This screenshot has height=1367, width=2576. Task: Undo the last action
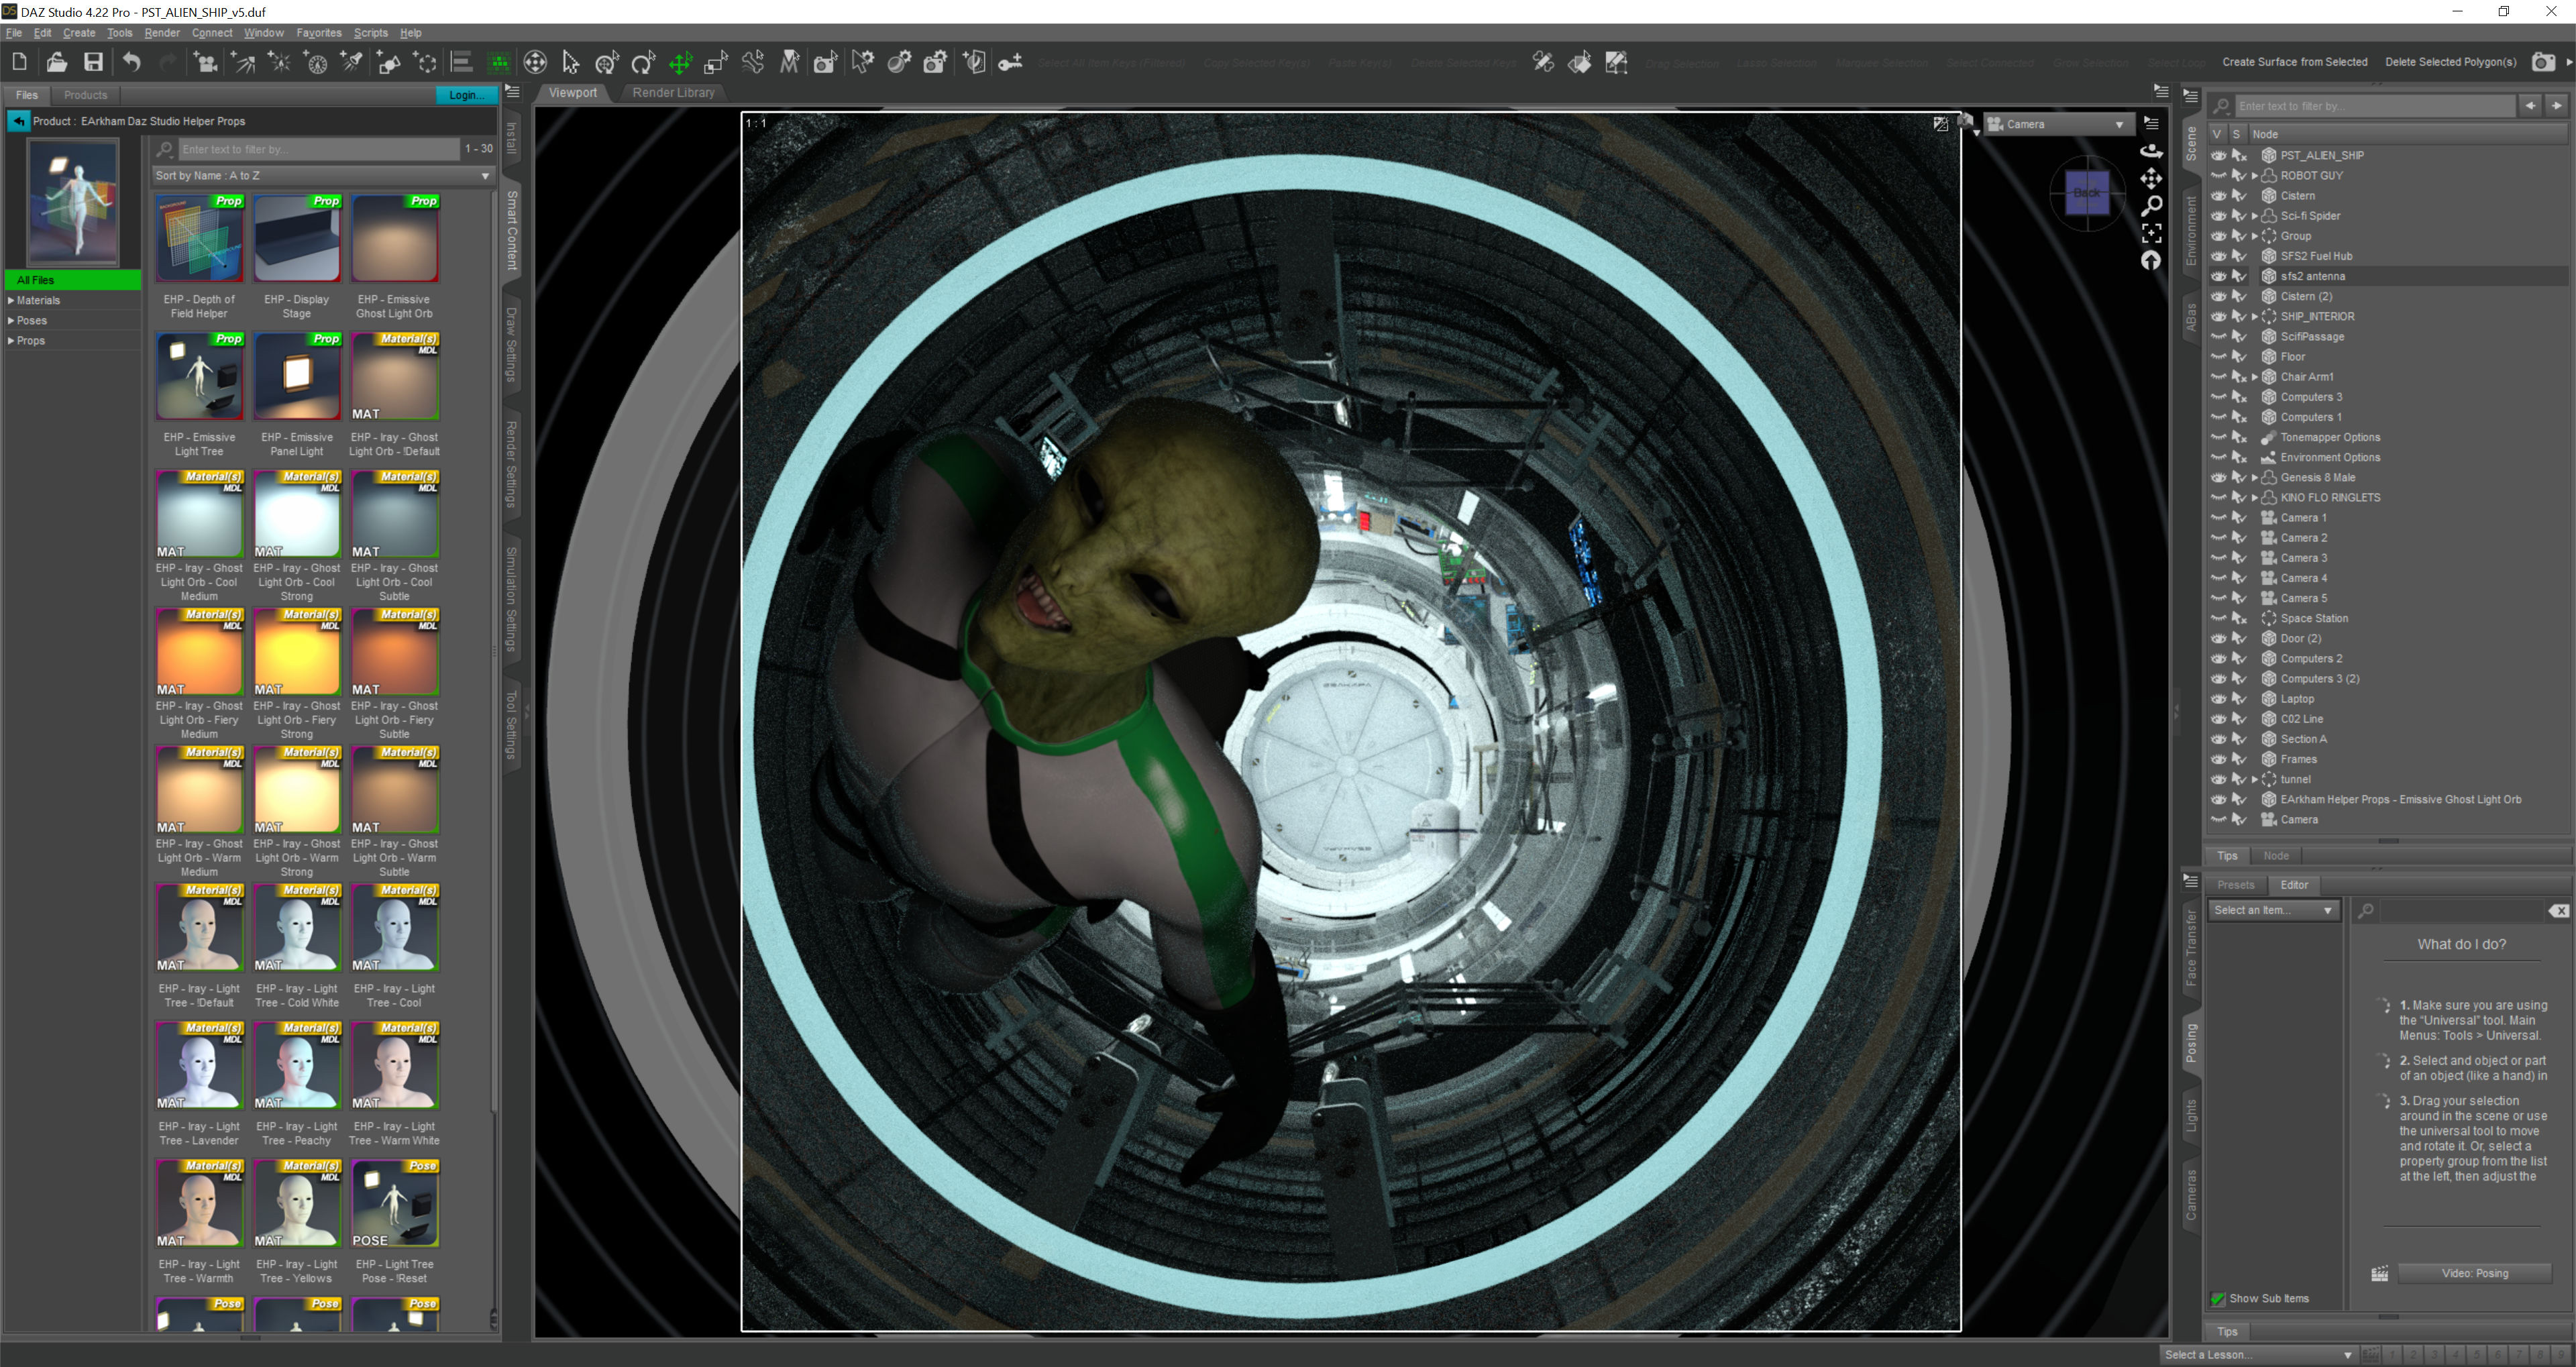coord(131,62)
